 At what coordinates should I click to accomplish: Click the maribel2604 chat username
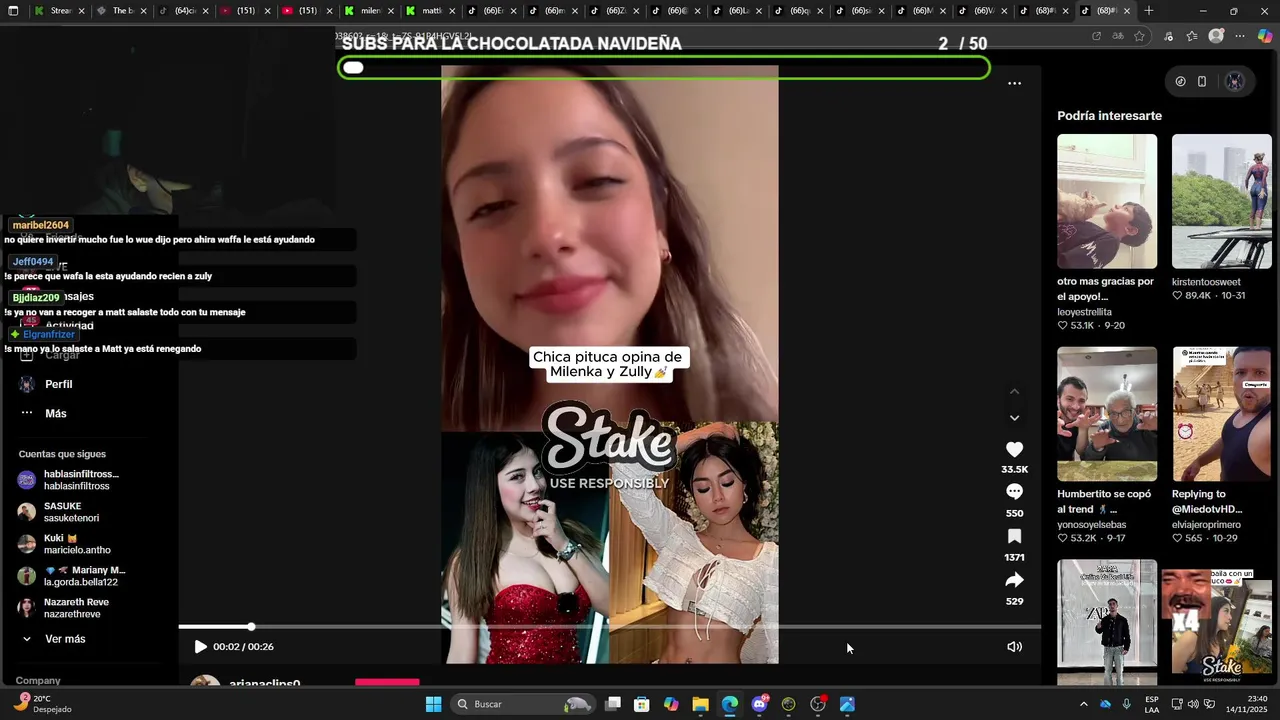(41, 225)
